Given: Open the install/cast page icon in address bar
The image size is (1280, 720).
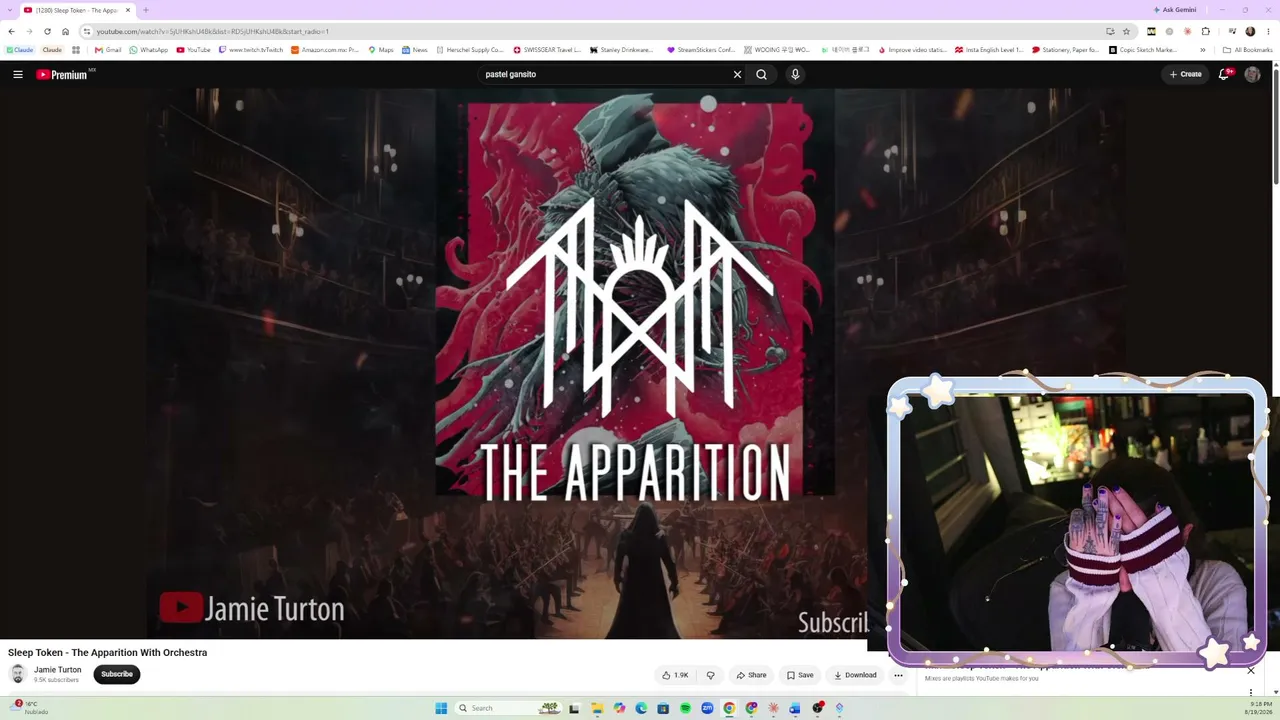Looking at the screenshot, I should click(1110, 31).
